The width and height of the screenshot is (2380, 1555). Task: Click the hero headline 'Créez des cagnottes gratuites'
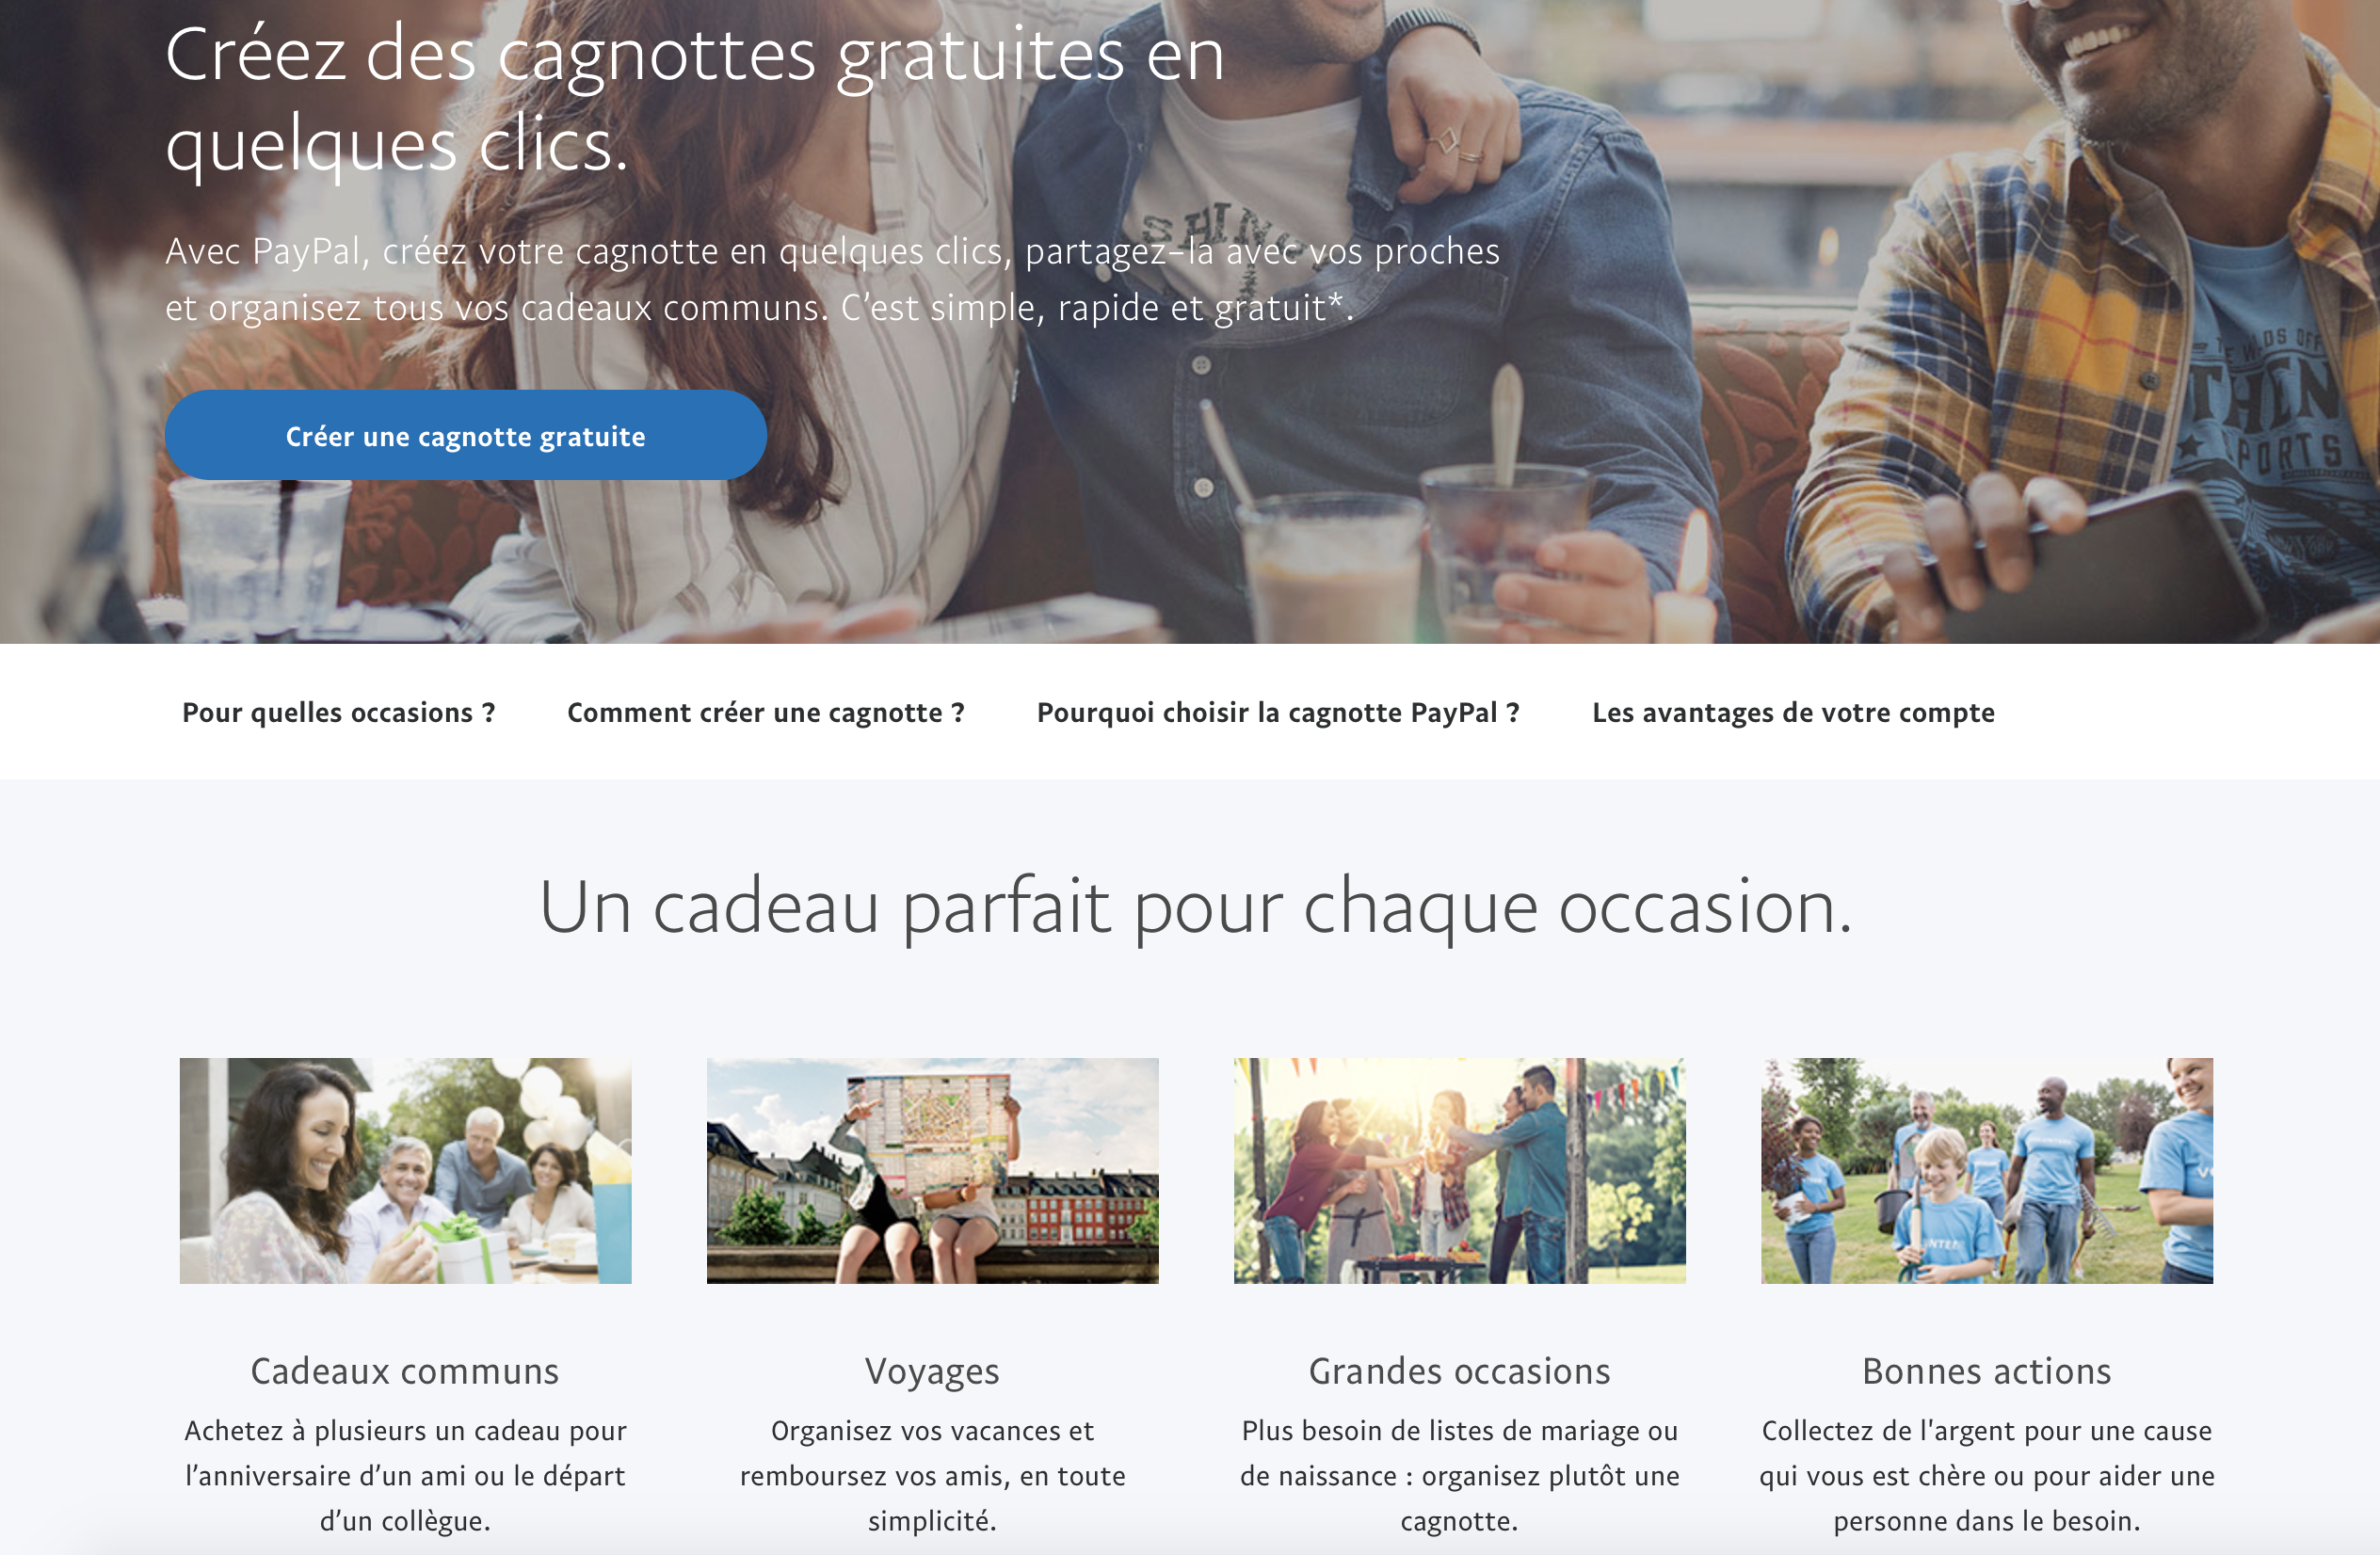point(695,98)
